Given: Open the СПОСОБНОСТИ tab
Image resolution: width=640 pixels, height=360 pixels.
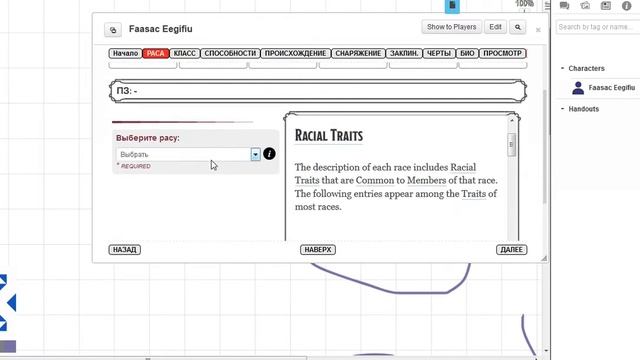Looking at the screenshot, I should [x=230, y=53].
